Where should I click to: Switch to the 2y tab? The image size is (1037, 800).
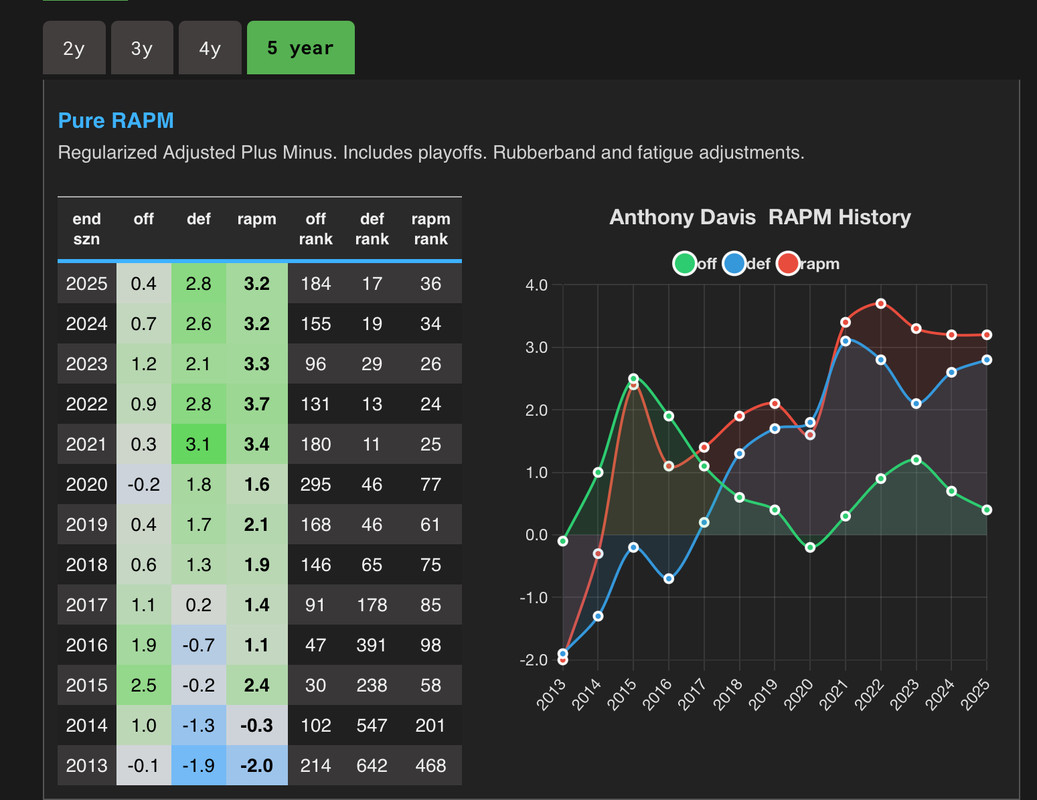point(74,48)
